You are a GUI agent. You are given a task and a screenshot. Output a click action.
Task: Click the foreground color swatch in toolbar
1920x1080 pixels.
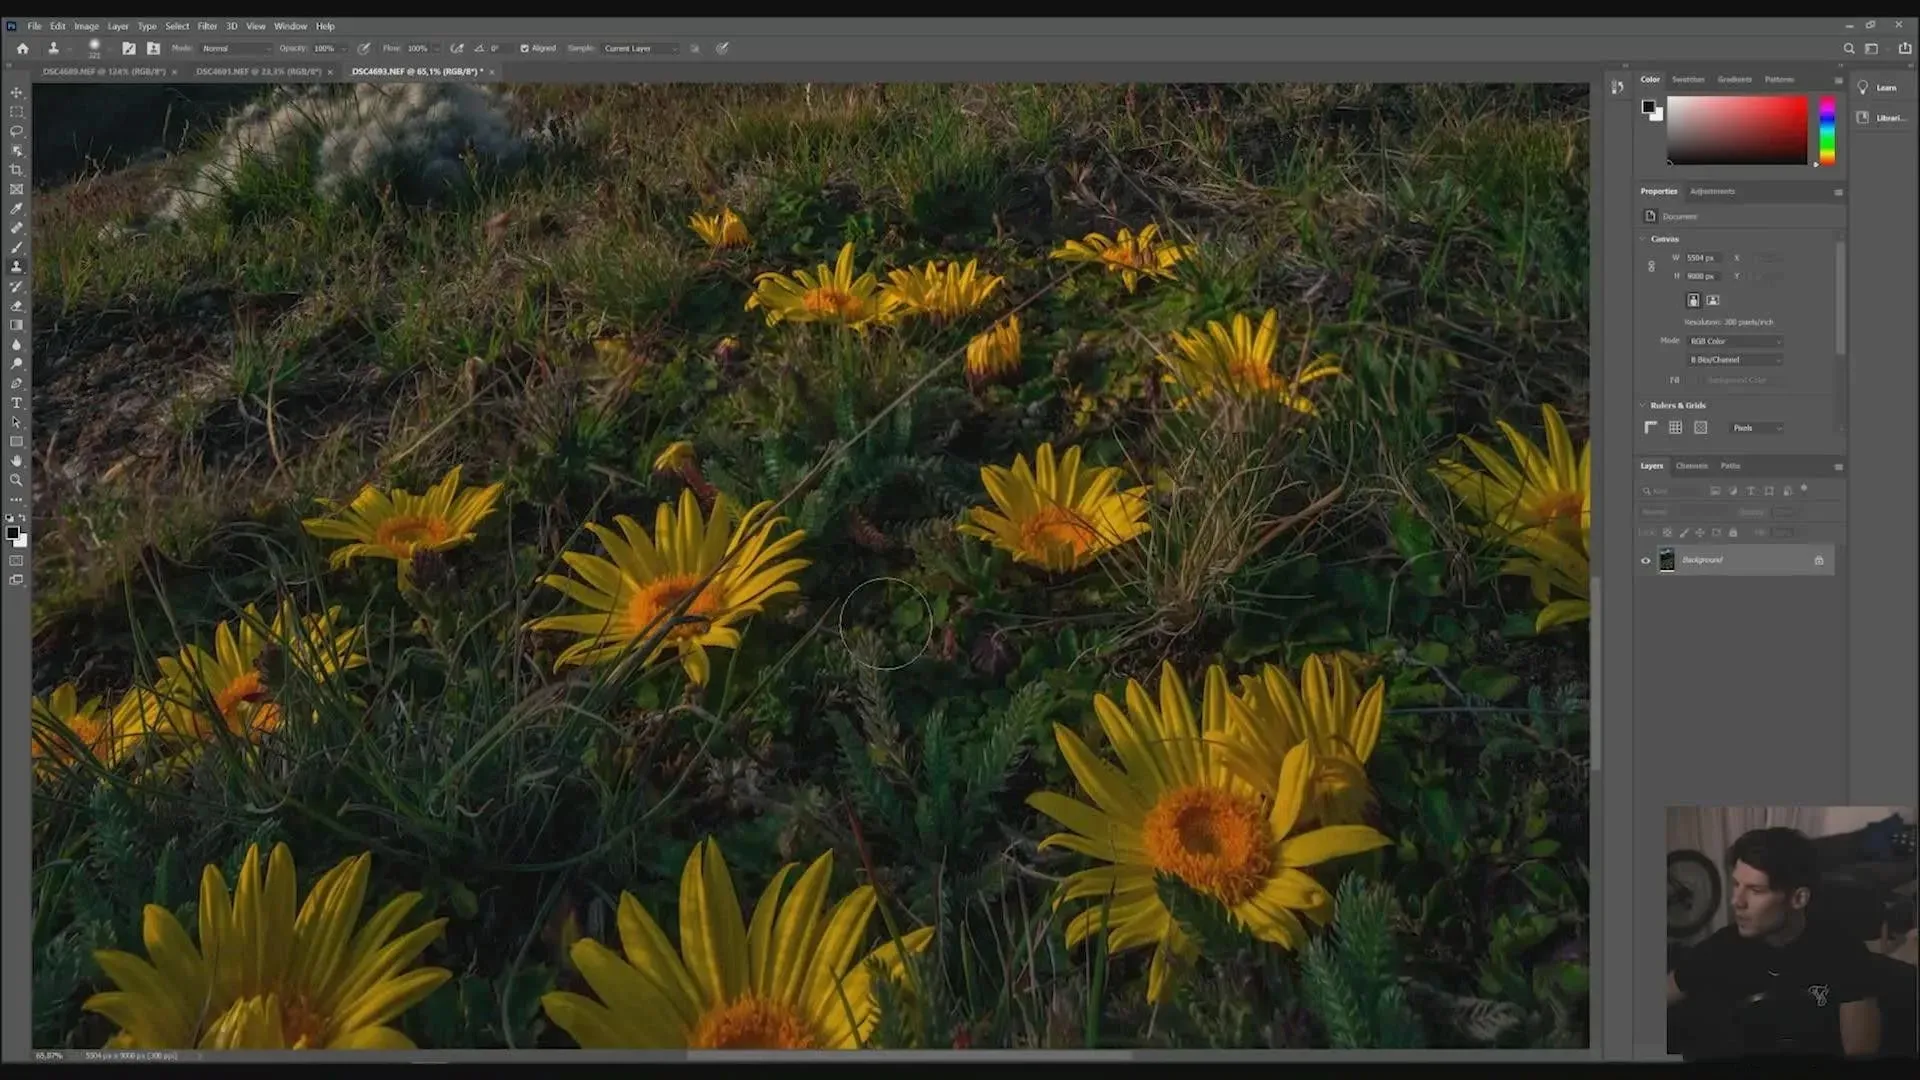pyautogui.click(x=12, y=533)
